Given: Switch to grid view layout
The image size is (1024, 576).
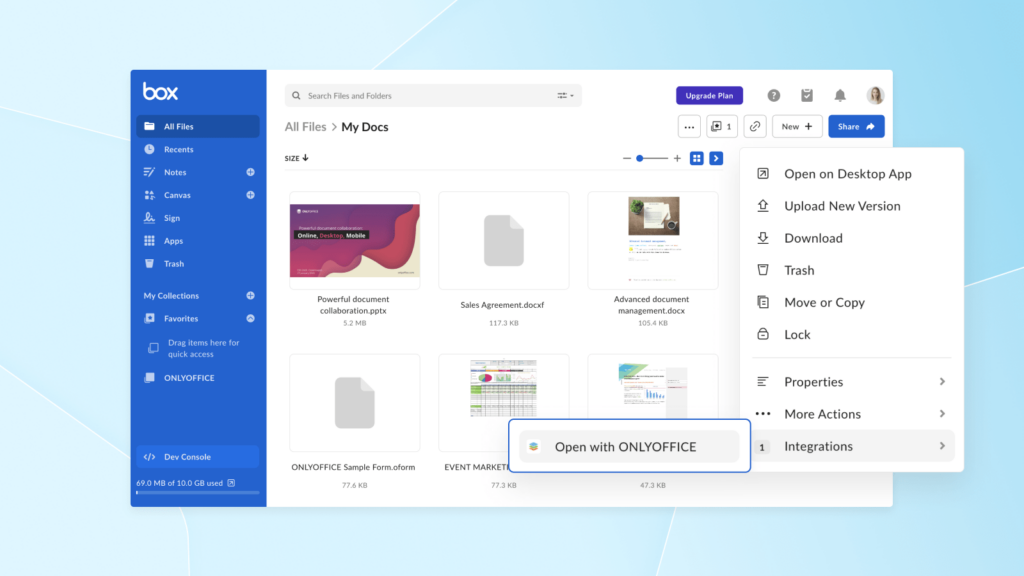Looking at the screenshot, I should click(x=696, y=158).
